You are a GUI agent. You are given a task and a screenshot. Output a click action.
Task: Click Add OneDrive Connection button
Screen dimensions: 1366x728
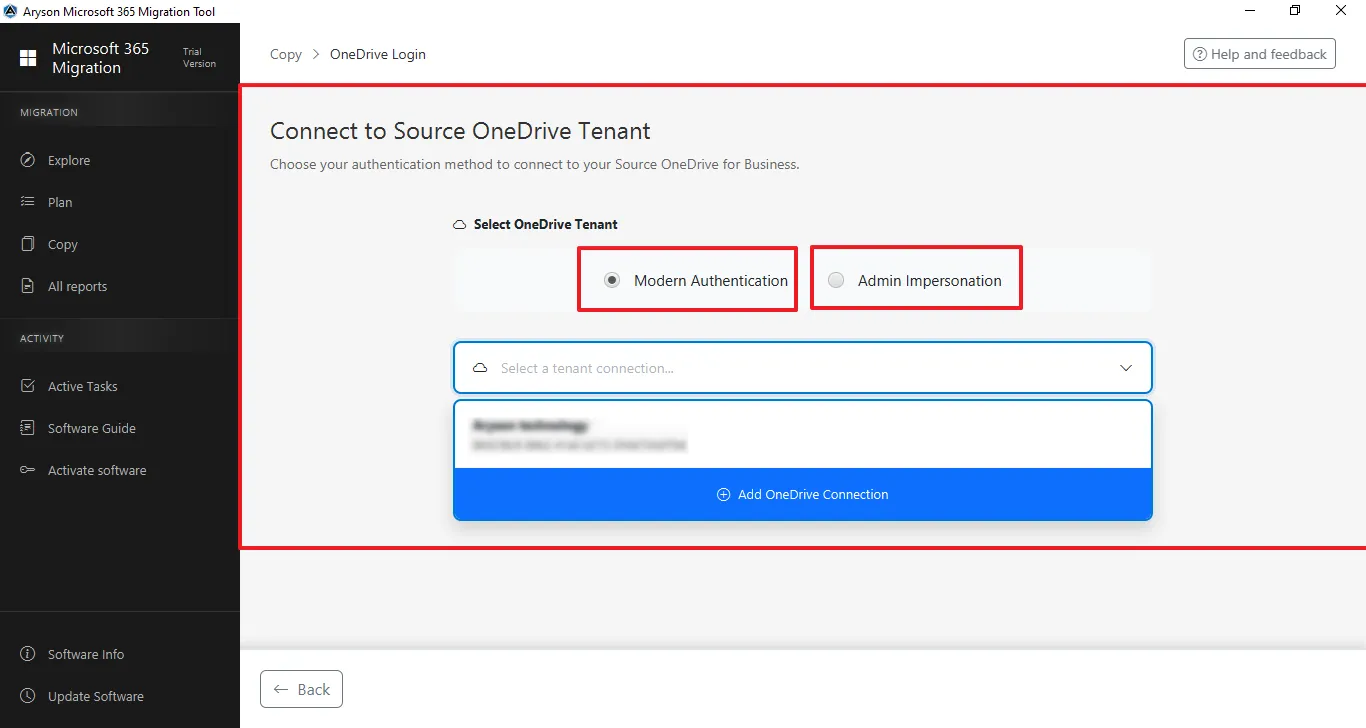coord(802,495)
